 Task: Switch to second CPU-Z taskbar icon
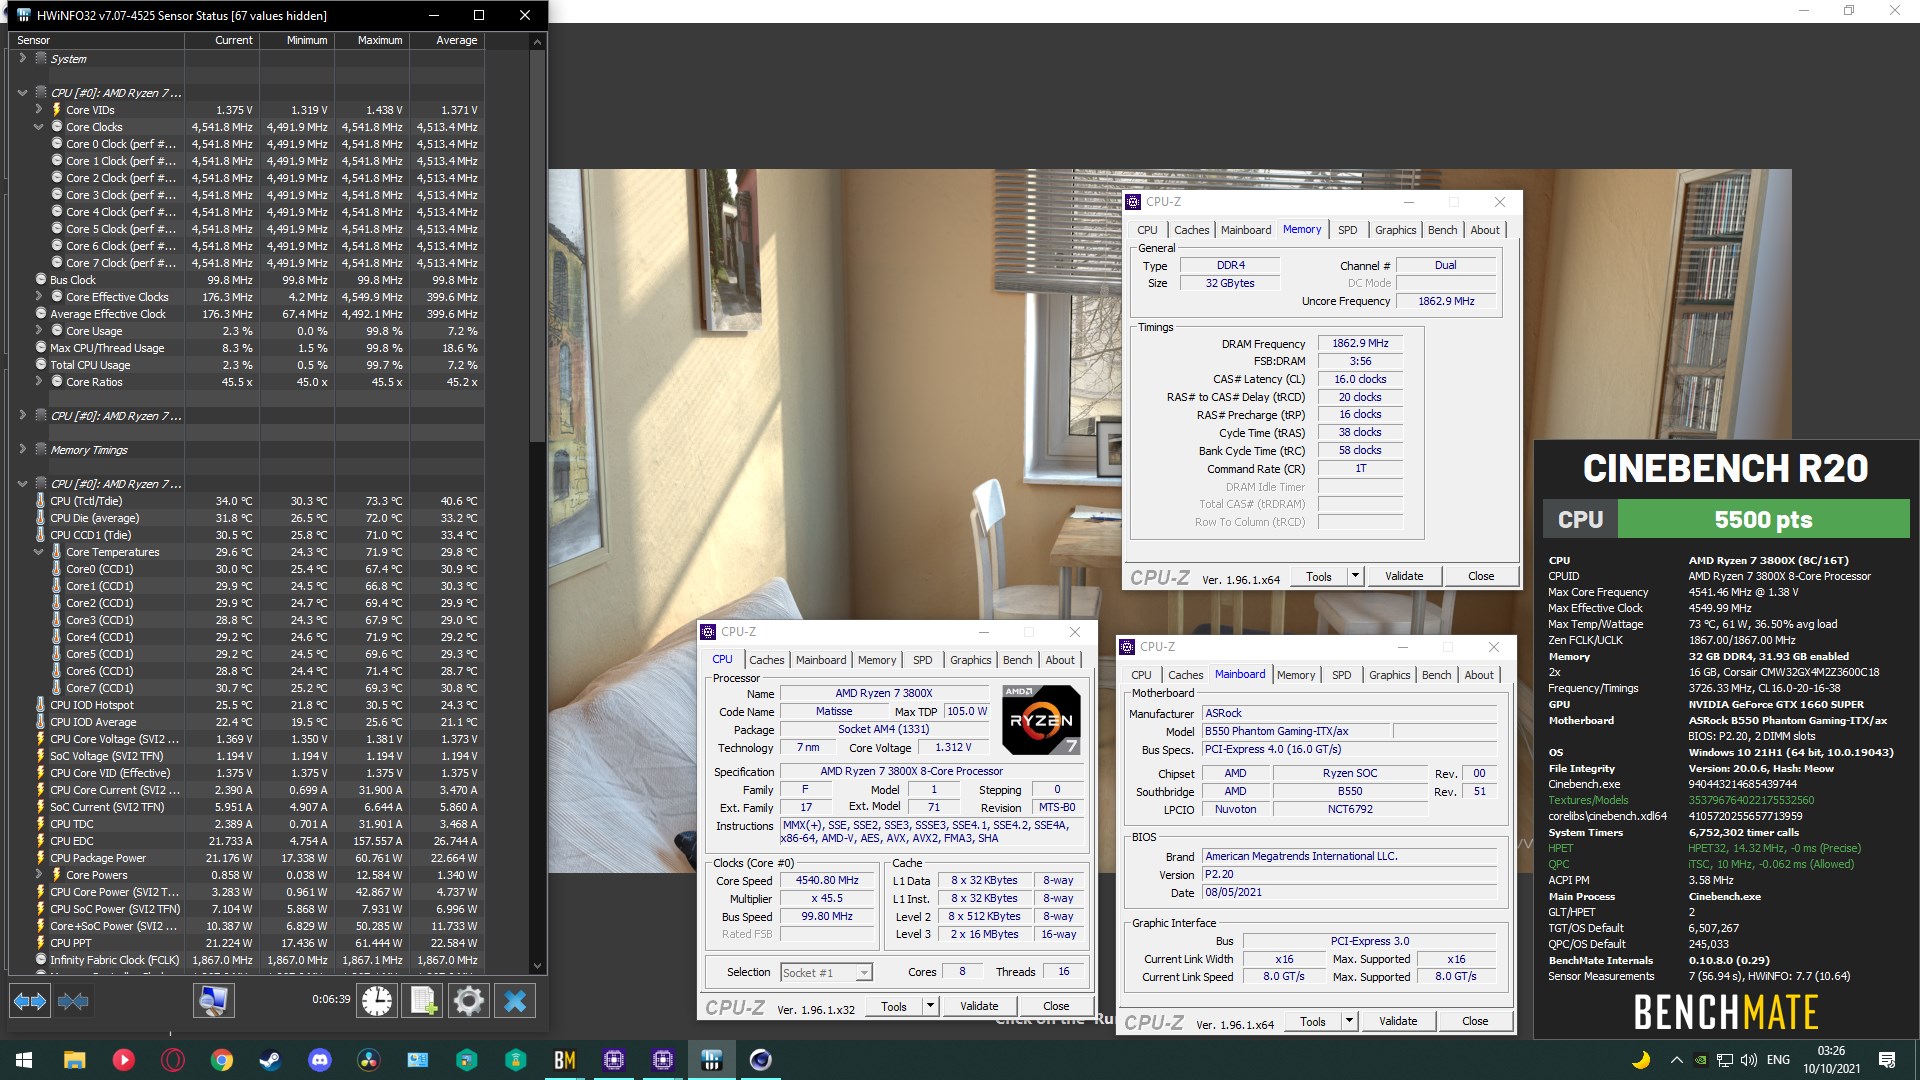[663, 1060]
